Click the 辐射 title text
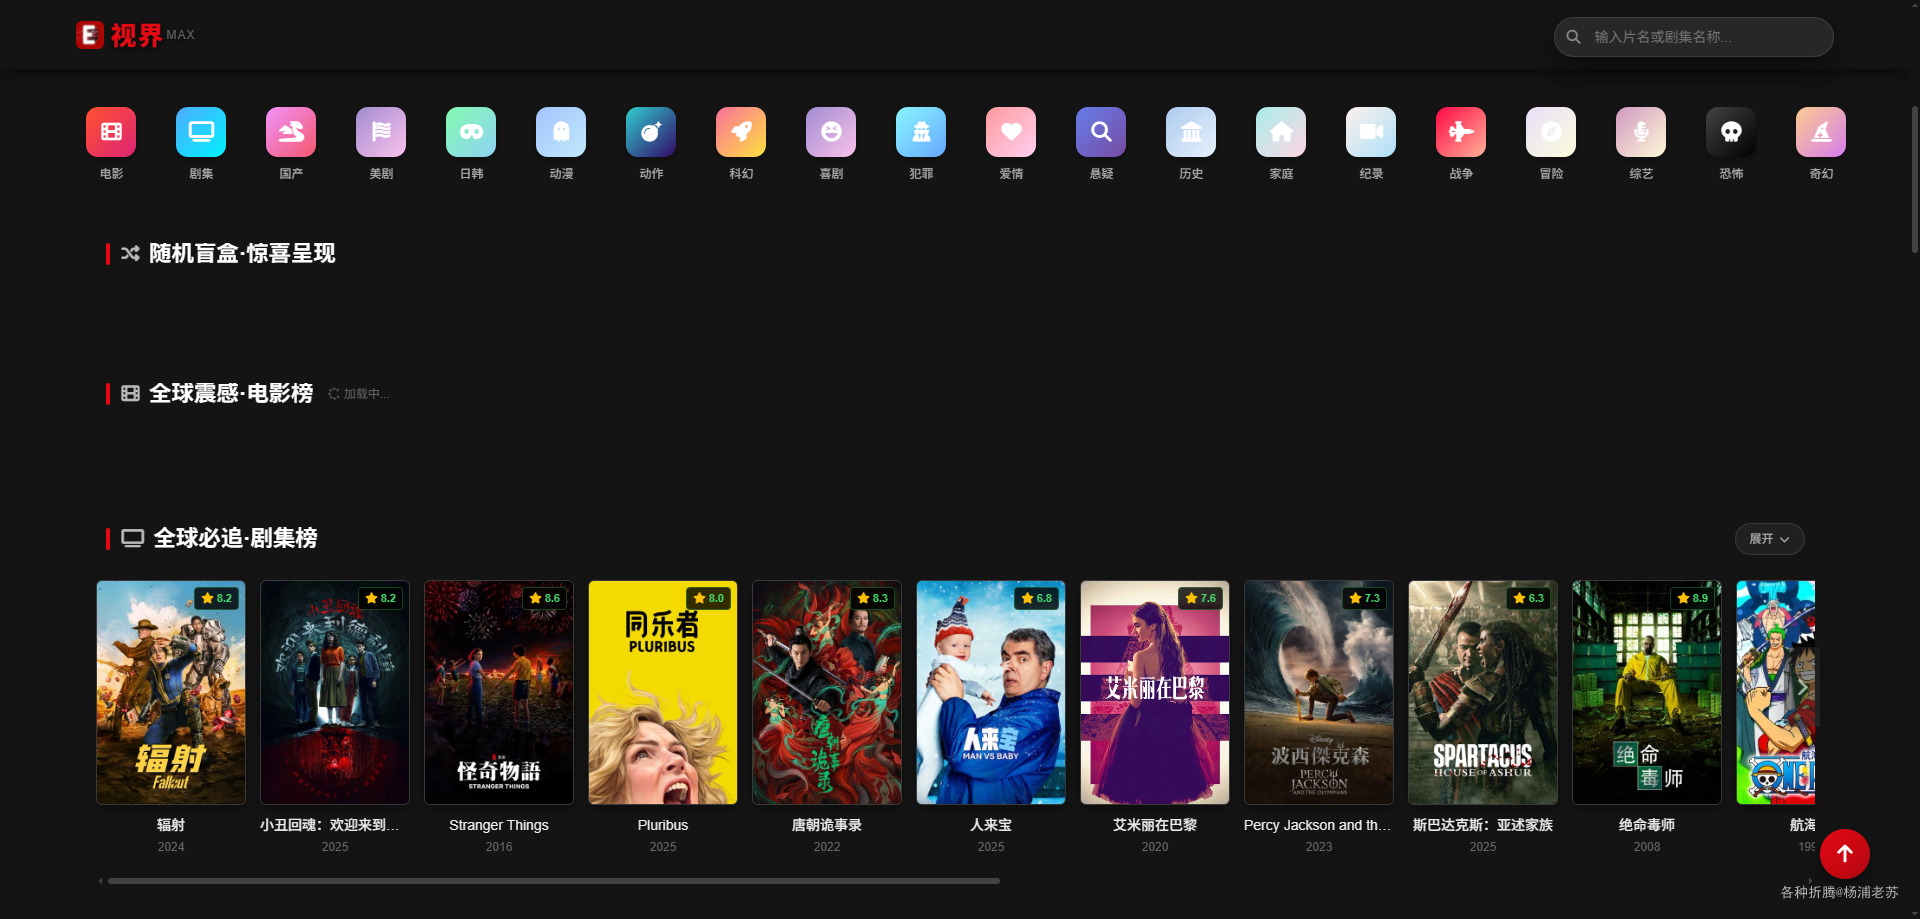Image resolution: width=1920 pixels, height=919 pixels. (171, 825)
